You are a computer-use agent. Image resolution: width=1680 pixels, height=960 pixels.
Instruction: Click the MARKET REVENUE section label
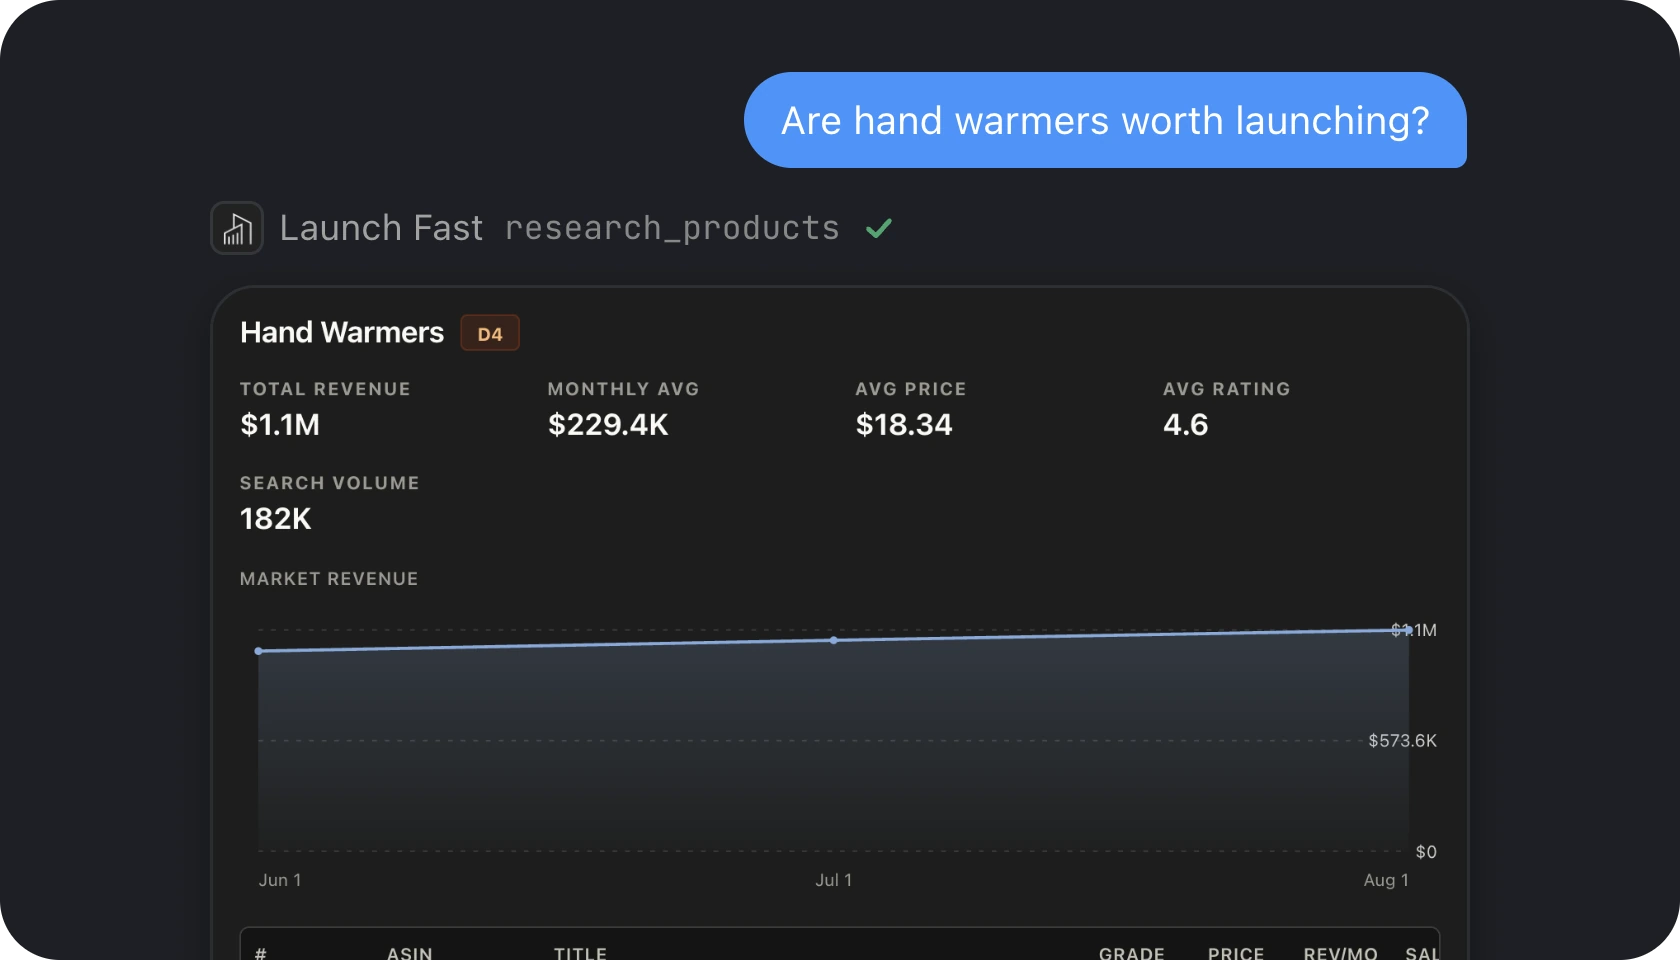pos(329,579)
